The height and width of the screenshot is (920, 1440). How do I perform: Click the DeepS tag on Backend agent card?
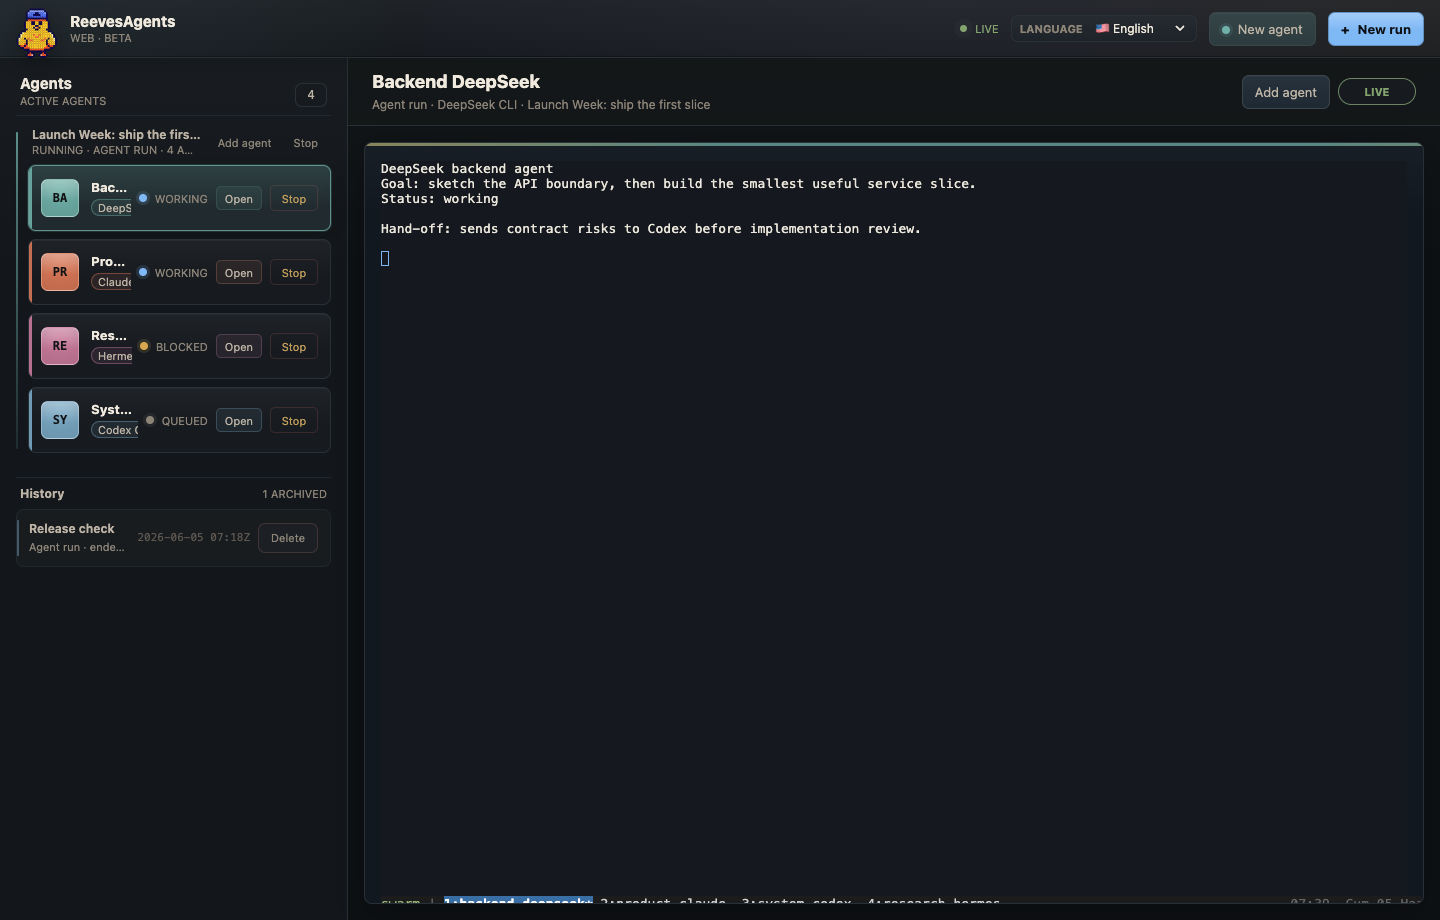[112, 208]
